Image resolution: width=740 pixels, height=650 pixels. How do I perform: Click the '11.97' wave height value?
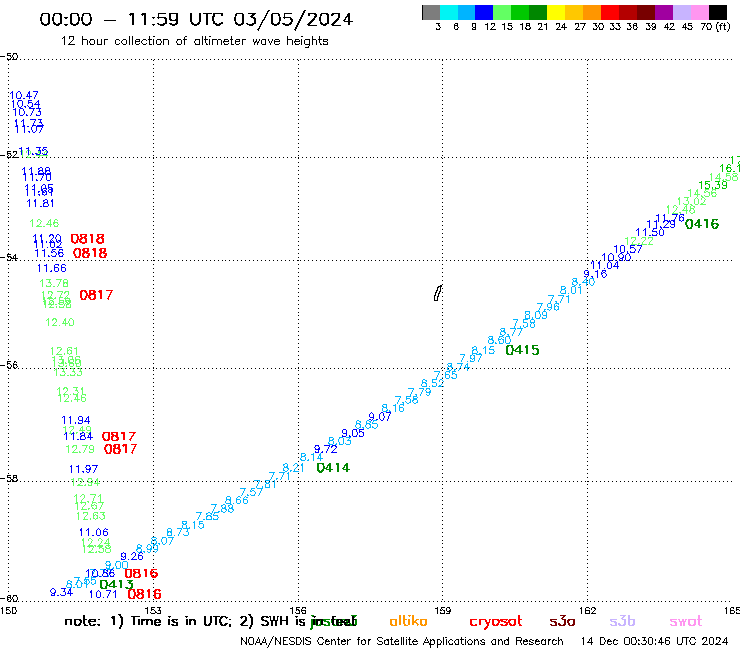click(x=84, y=469)
